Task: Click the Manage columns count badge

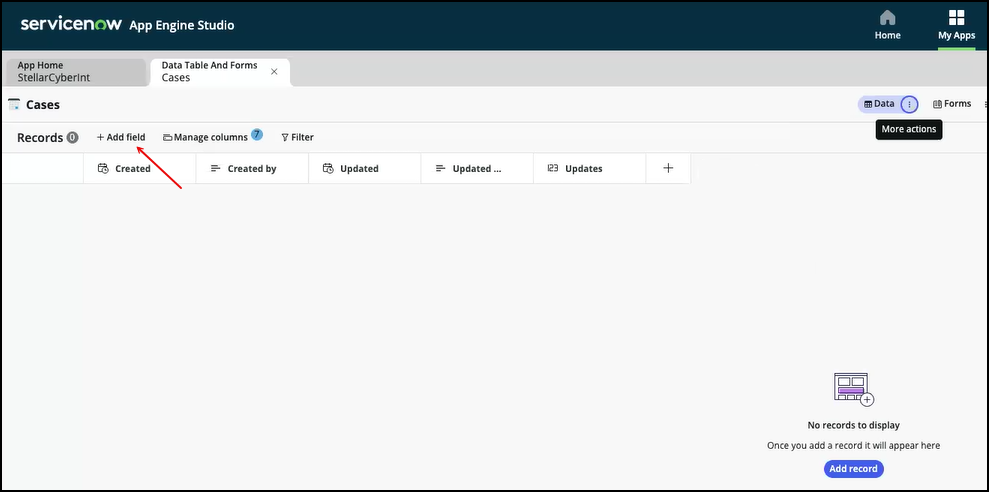Action: tap(257, 134)
